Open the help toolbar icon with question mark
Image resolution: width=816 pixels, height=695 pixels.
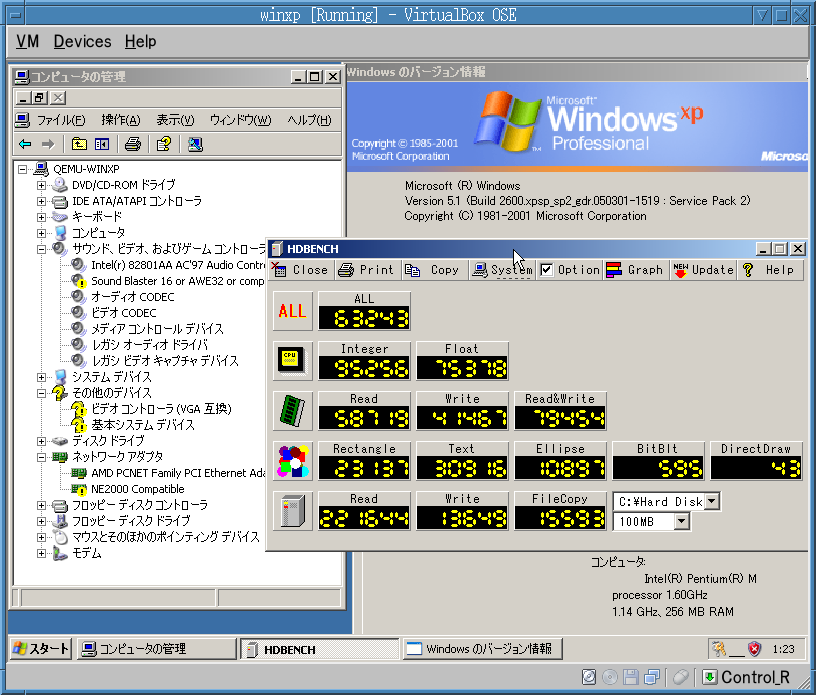(164, 144)
